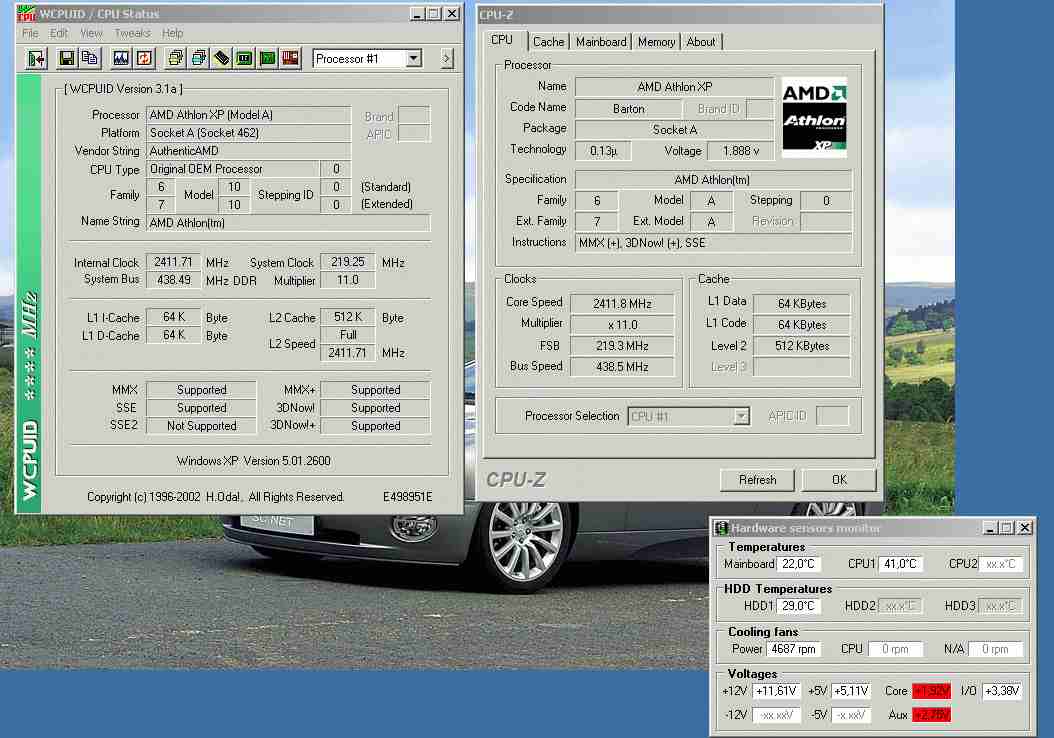The width and height of the screenshot is (1054, 738).
Task: Switch to the Memory tab in CPU-Z
Action: [656, 42]
